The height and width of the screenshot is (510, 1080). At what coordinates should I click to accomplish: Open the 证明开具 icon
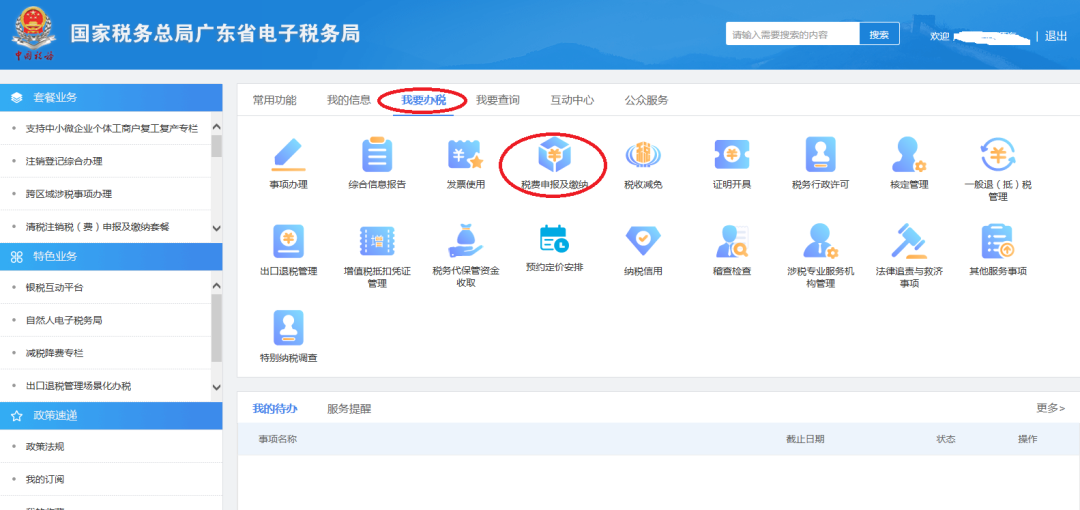click(x=731, y=155)
